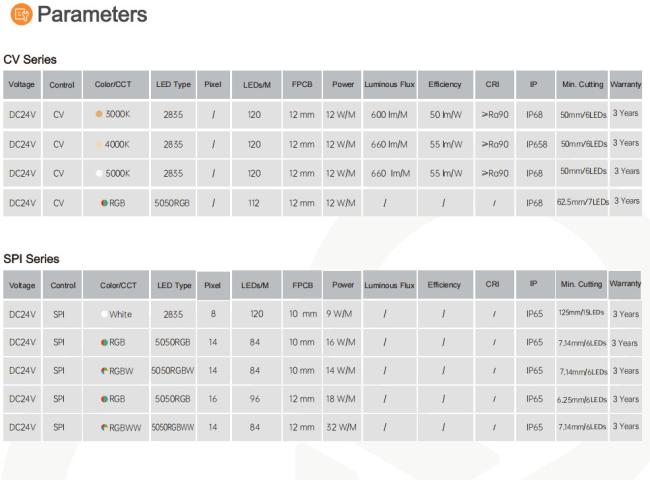Click the RGBWW color wheel icon
The image size is (650, 480).
click(x=104, y=427)
